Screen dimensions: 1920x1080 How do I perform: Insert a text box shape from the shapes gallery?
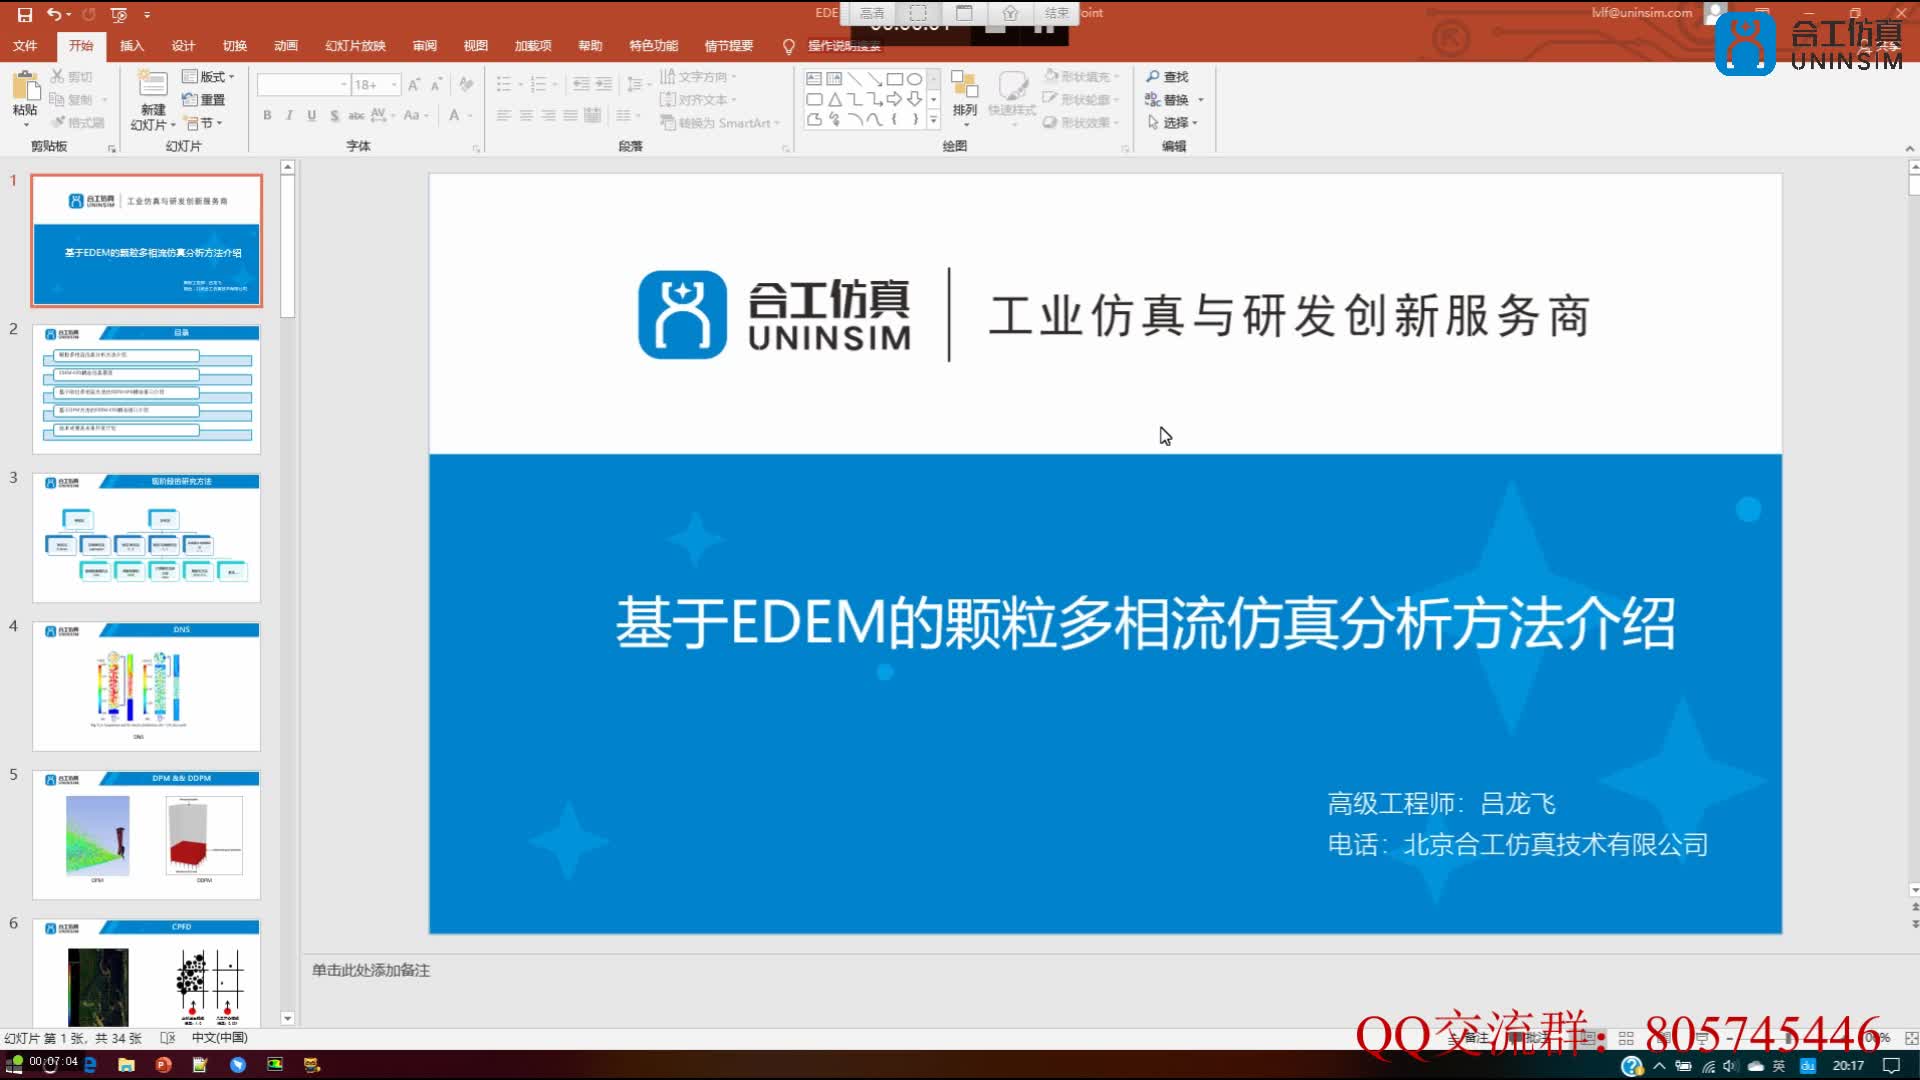coord(814,78)
